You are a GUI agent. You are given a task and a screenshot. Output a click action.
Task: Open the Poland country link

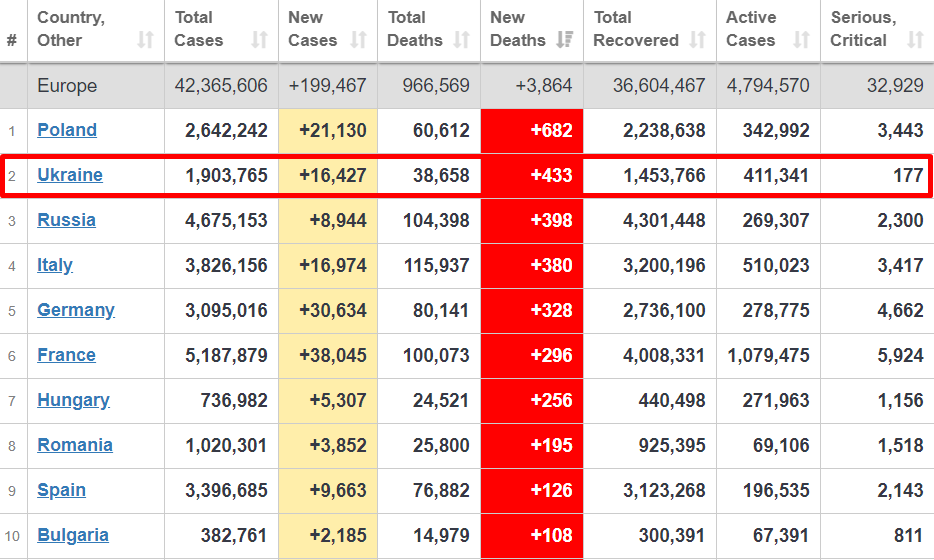coord(67,130)
